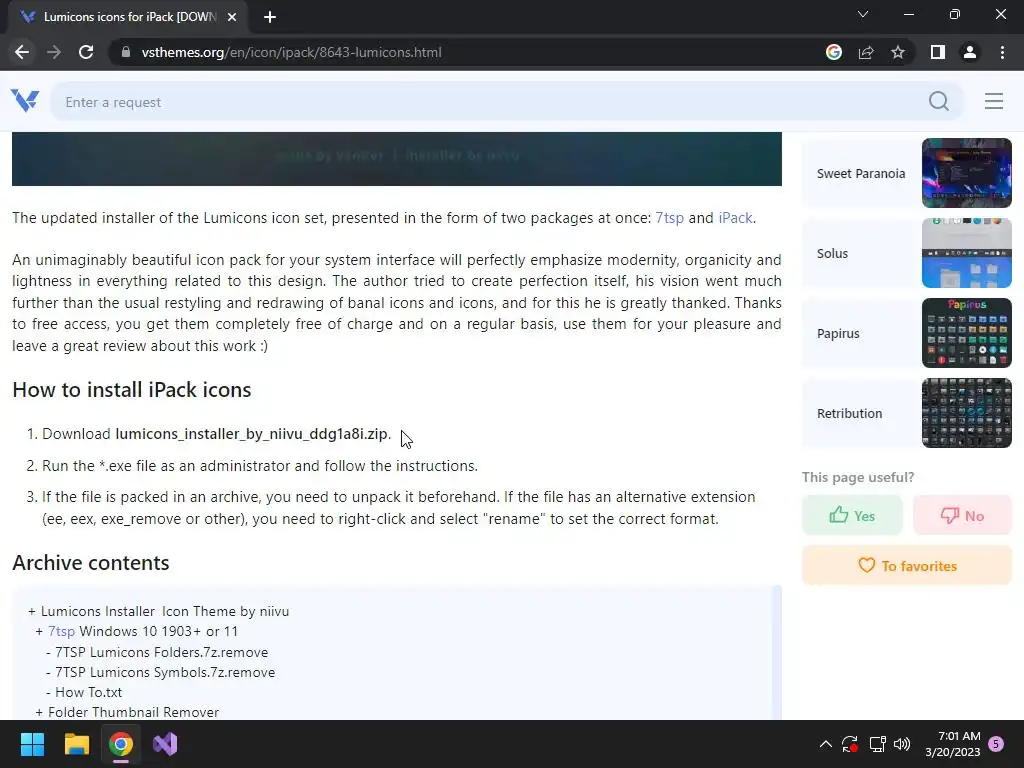Click '7TSP Lumicons Symbols.7z.remove' entry

(165, 673)
